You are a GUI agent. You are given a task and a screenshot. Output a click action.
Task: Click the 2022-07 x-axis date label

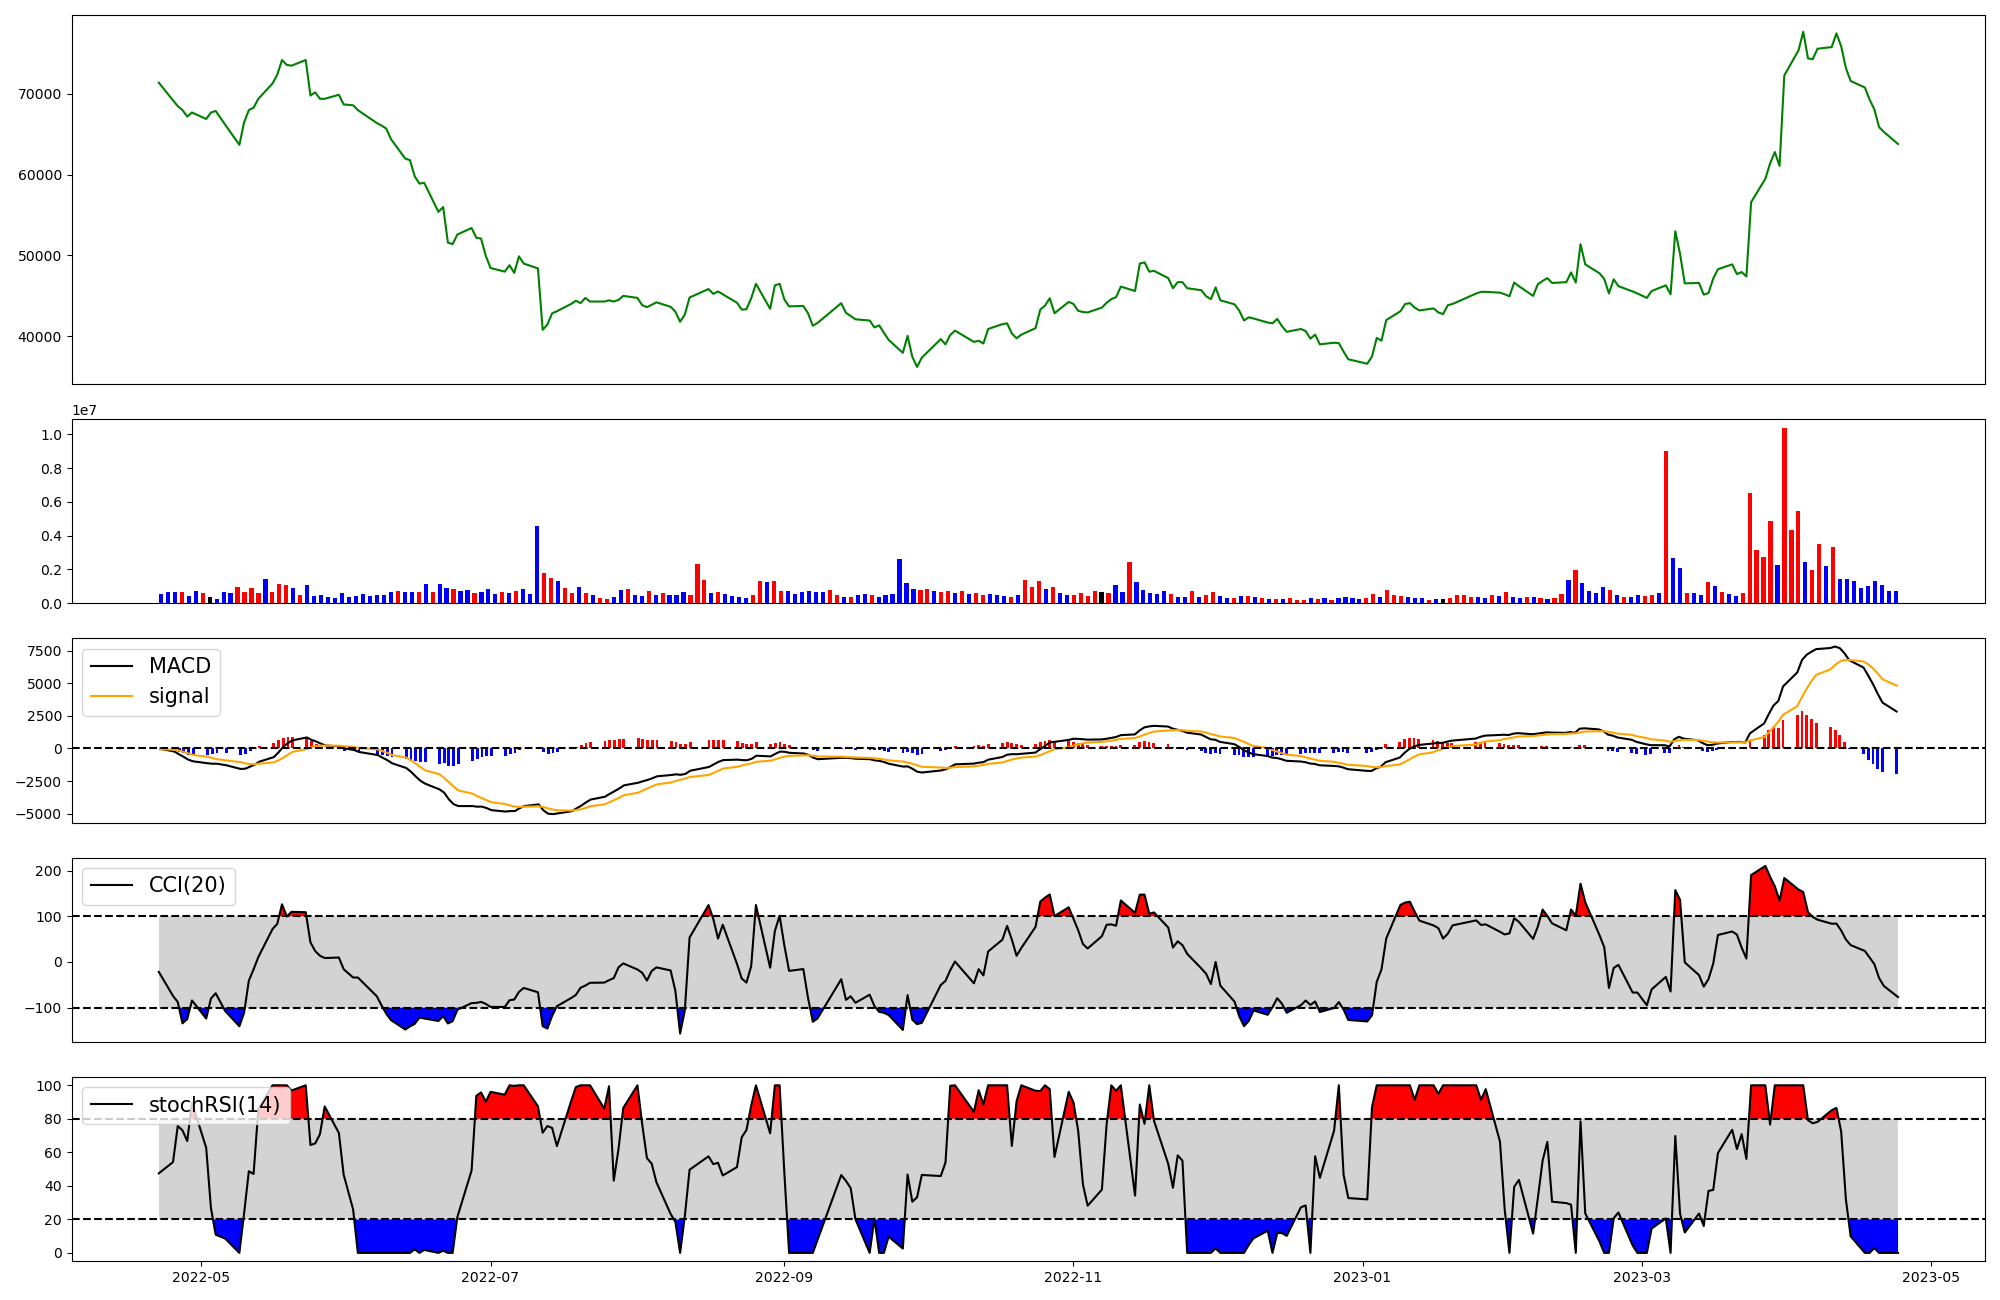(491, 1276)
